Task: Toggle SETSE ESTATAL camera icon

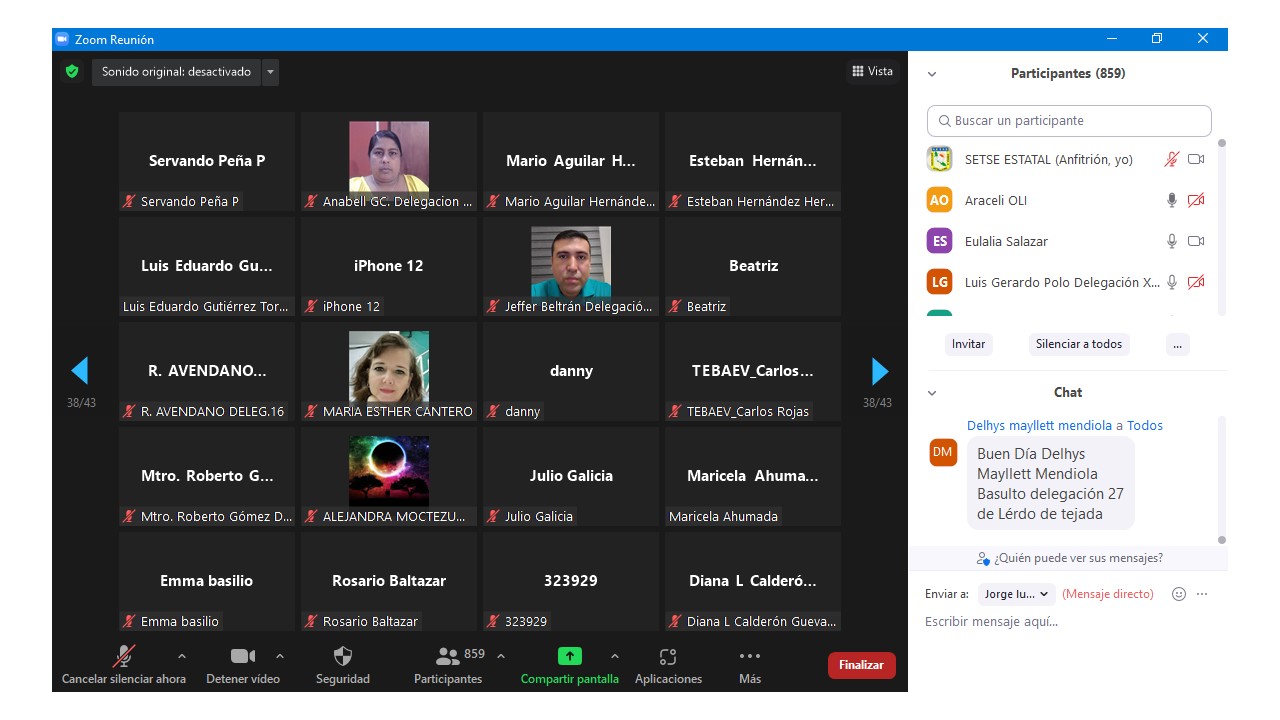Action: tap(1196, 159)
